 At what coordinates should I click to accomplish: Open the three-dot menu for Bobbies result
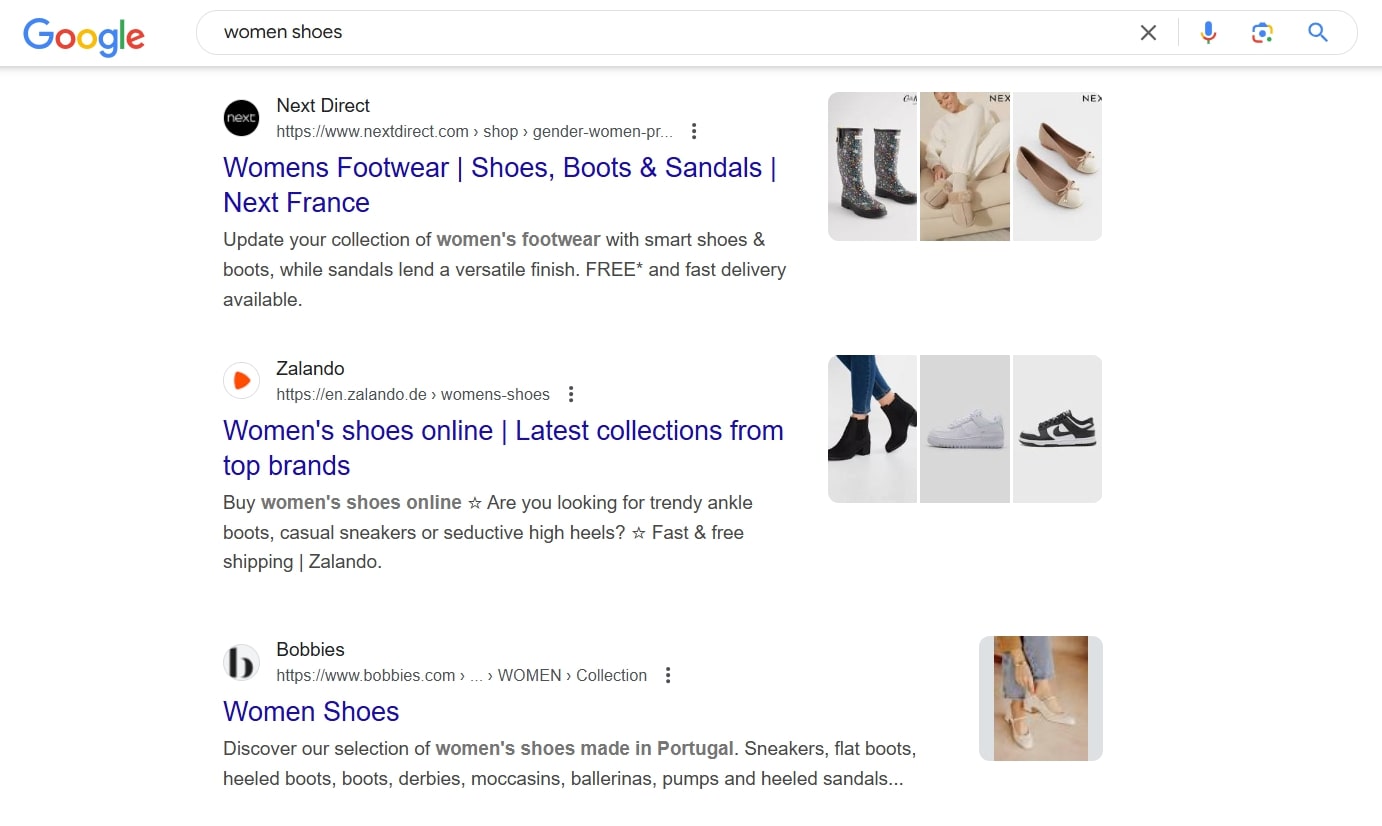[x=668, y=675]
